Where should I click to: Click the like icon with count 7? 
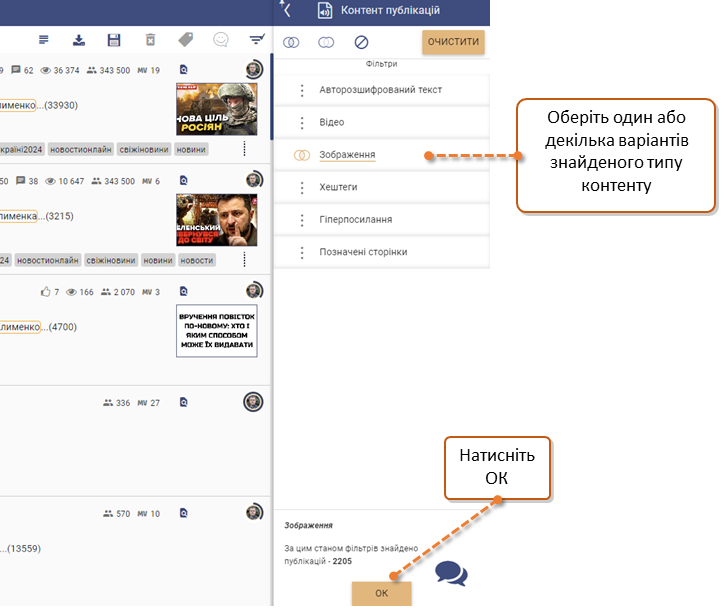click(x=45, y=292)
